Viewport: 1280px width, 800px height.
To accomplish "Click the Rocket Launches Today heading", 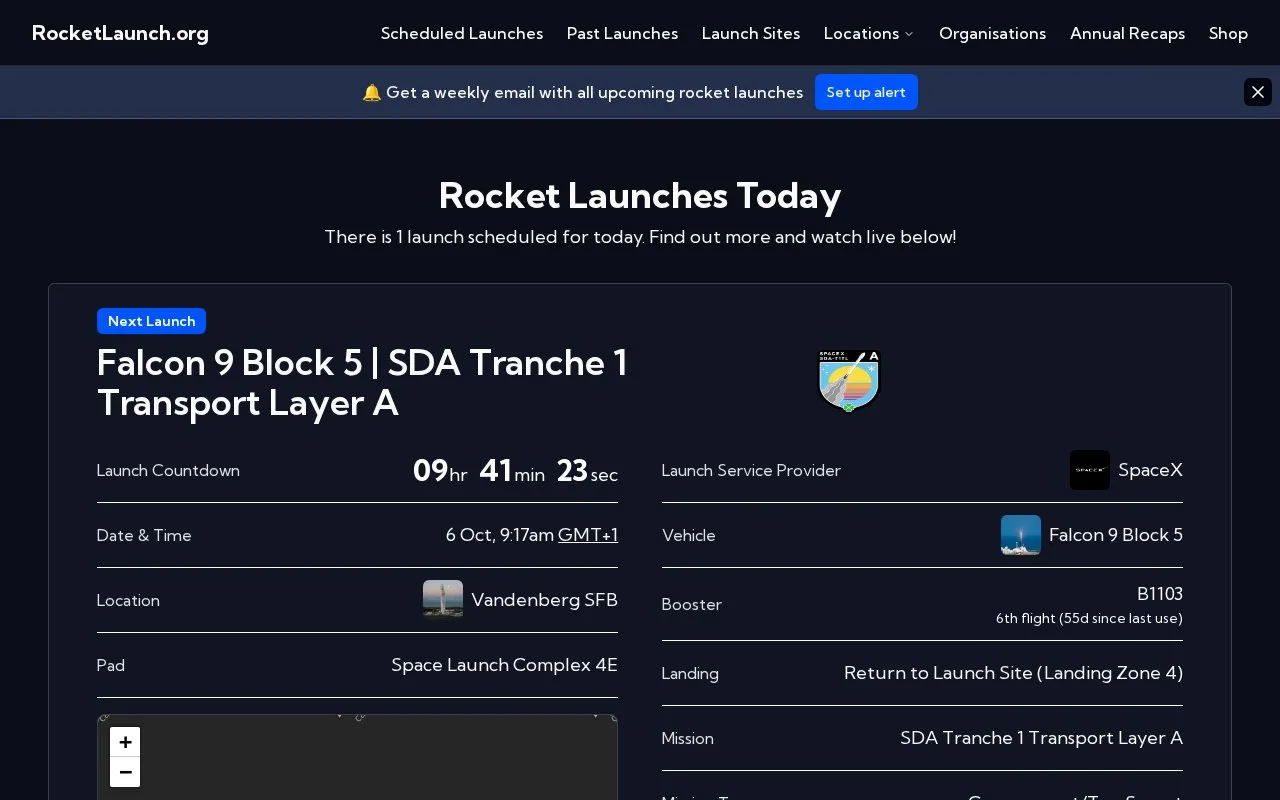I will [x=640, y=195].
